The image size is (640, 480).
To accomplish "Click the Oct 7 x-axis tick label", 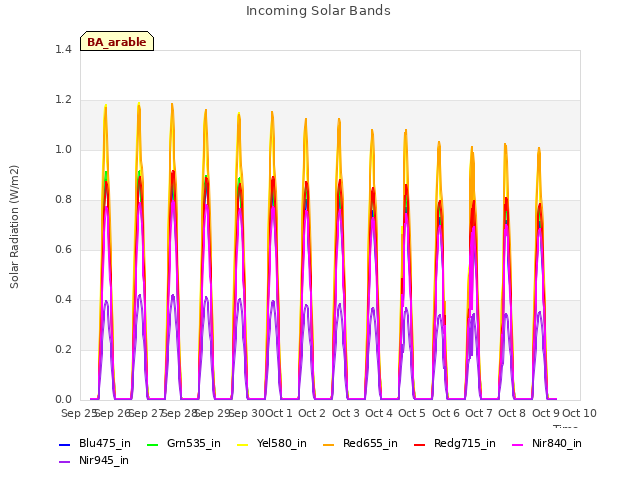I will (479, 413).
